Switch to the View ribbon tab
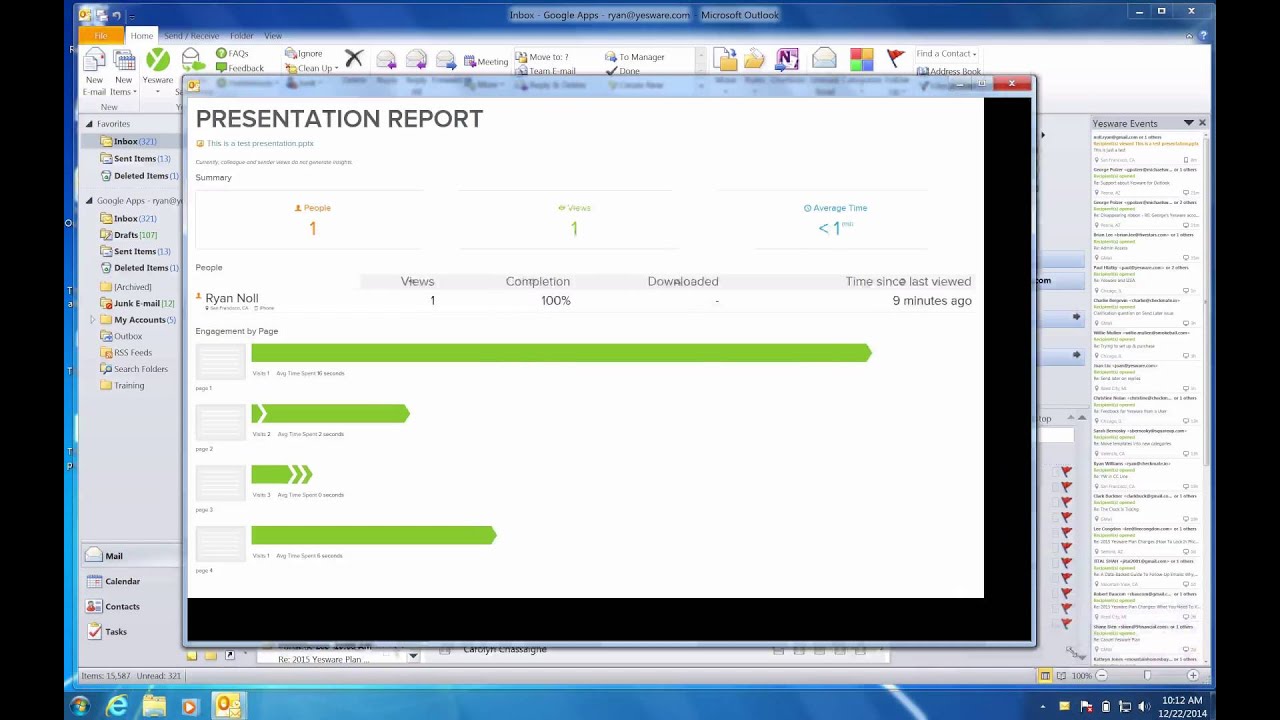The image size is (1280, 720). [272, 36]
